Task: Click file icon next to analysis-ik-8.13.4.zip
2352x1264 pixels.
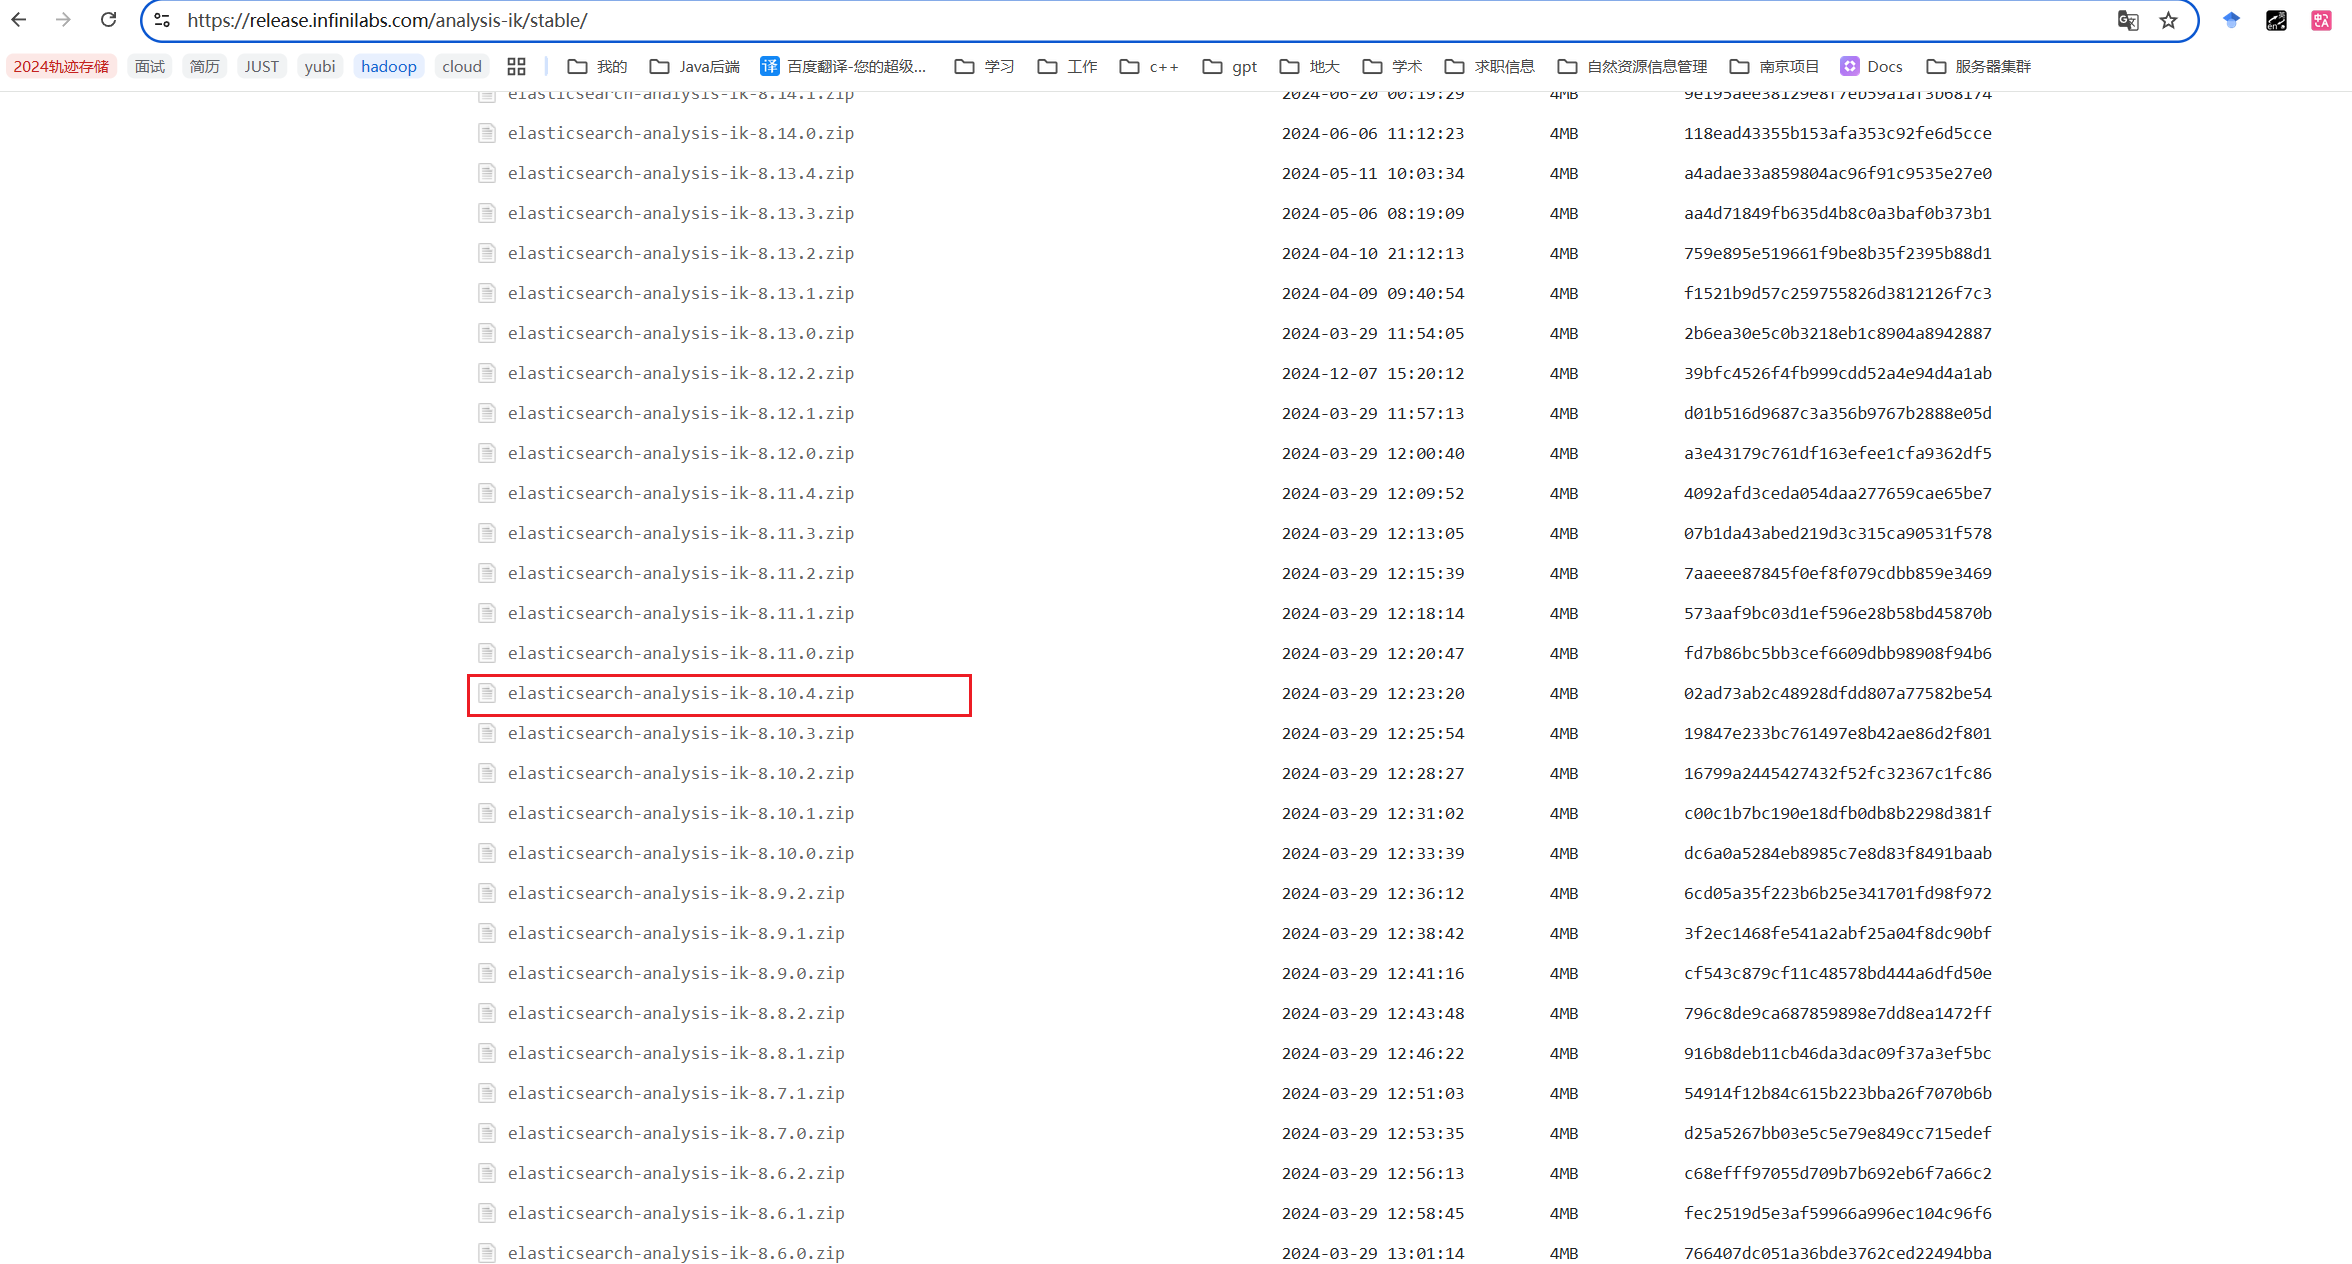Action: click(487, 173)
